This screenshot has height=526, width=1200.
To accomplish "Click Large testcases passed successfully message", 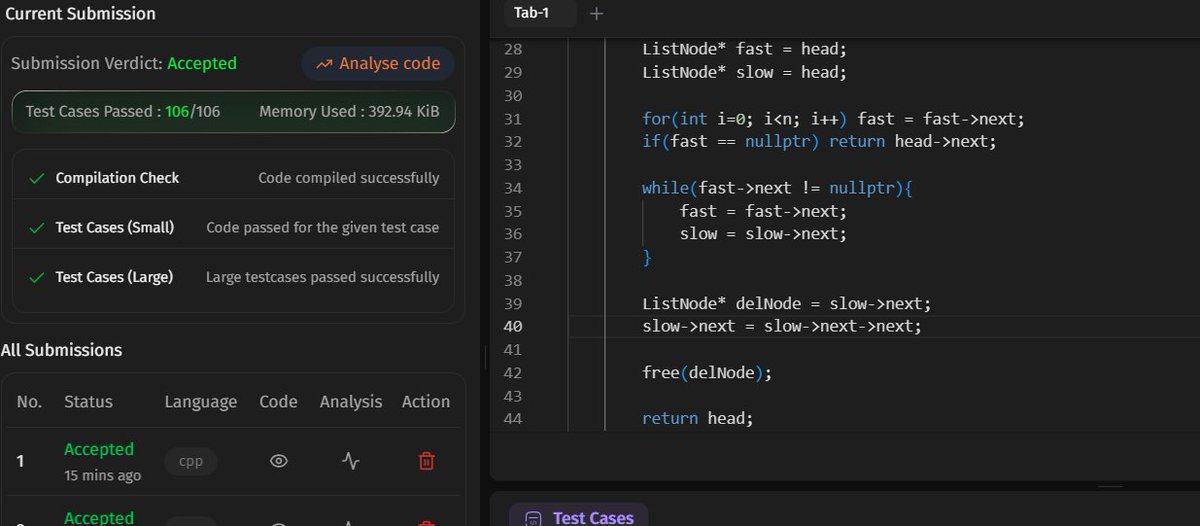I will coord(323,277).
